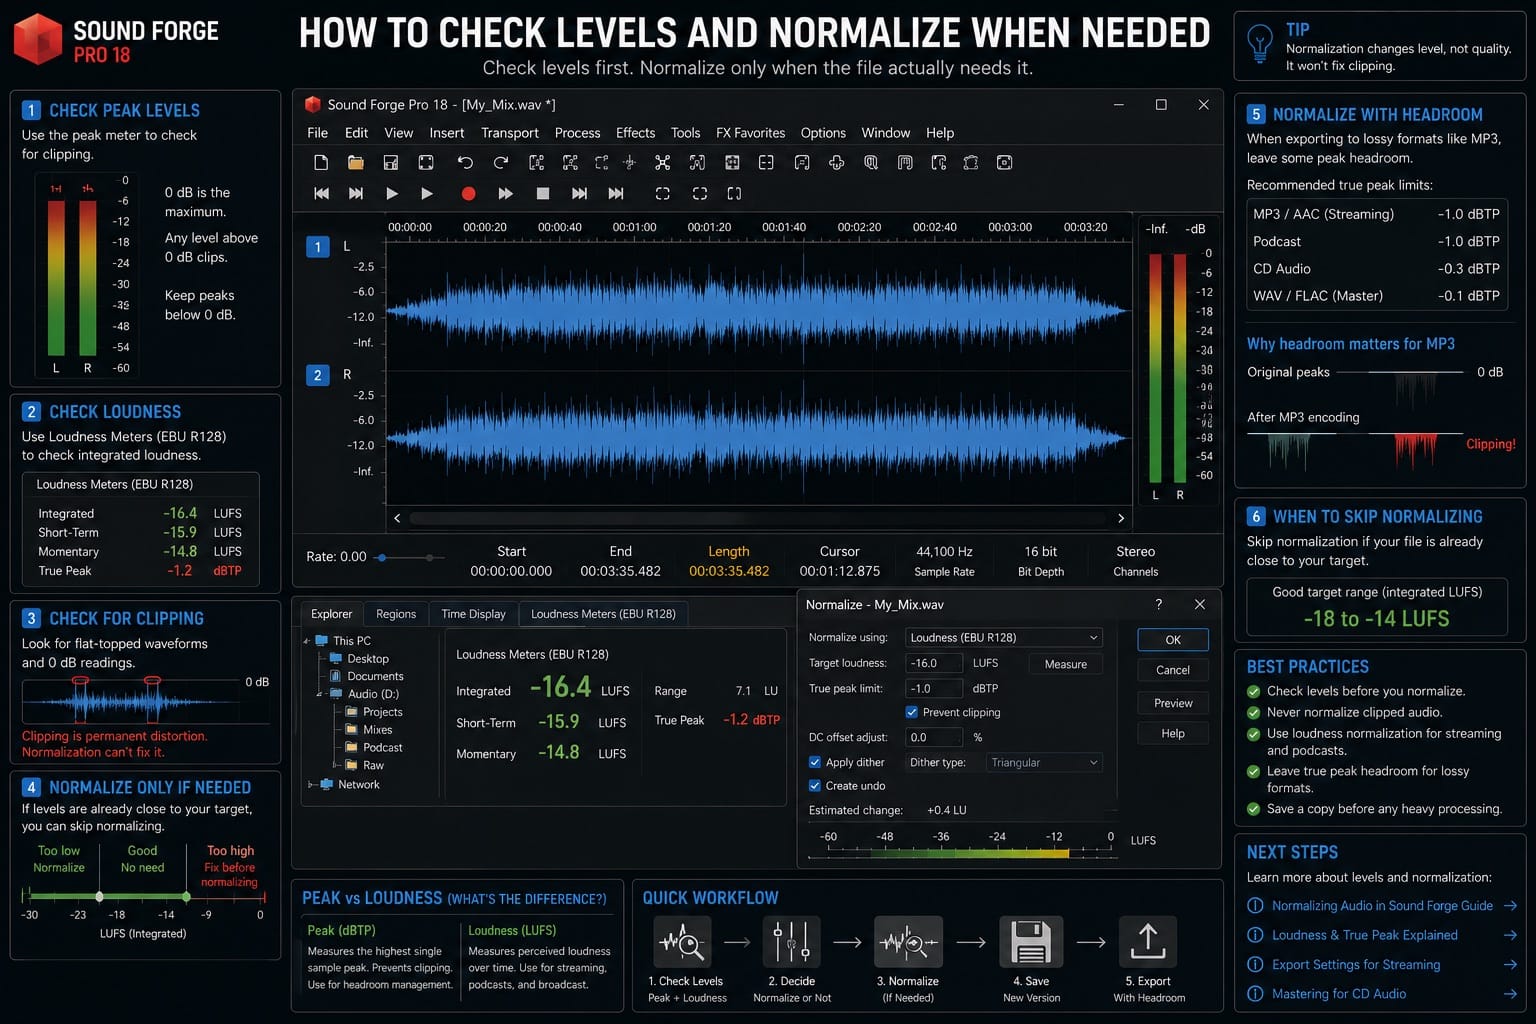
Task: Click the lightbulb Tip icon
Action: 1260,44
